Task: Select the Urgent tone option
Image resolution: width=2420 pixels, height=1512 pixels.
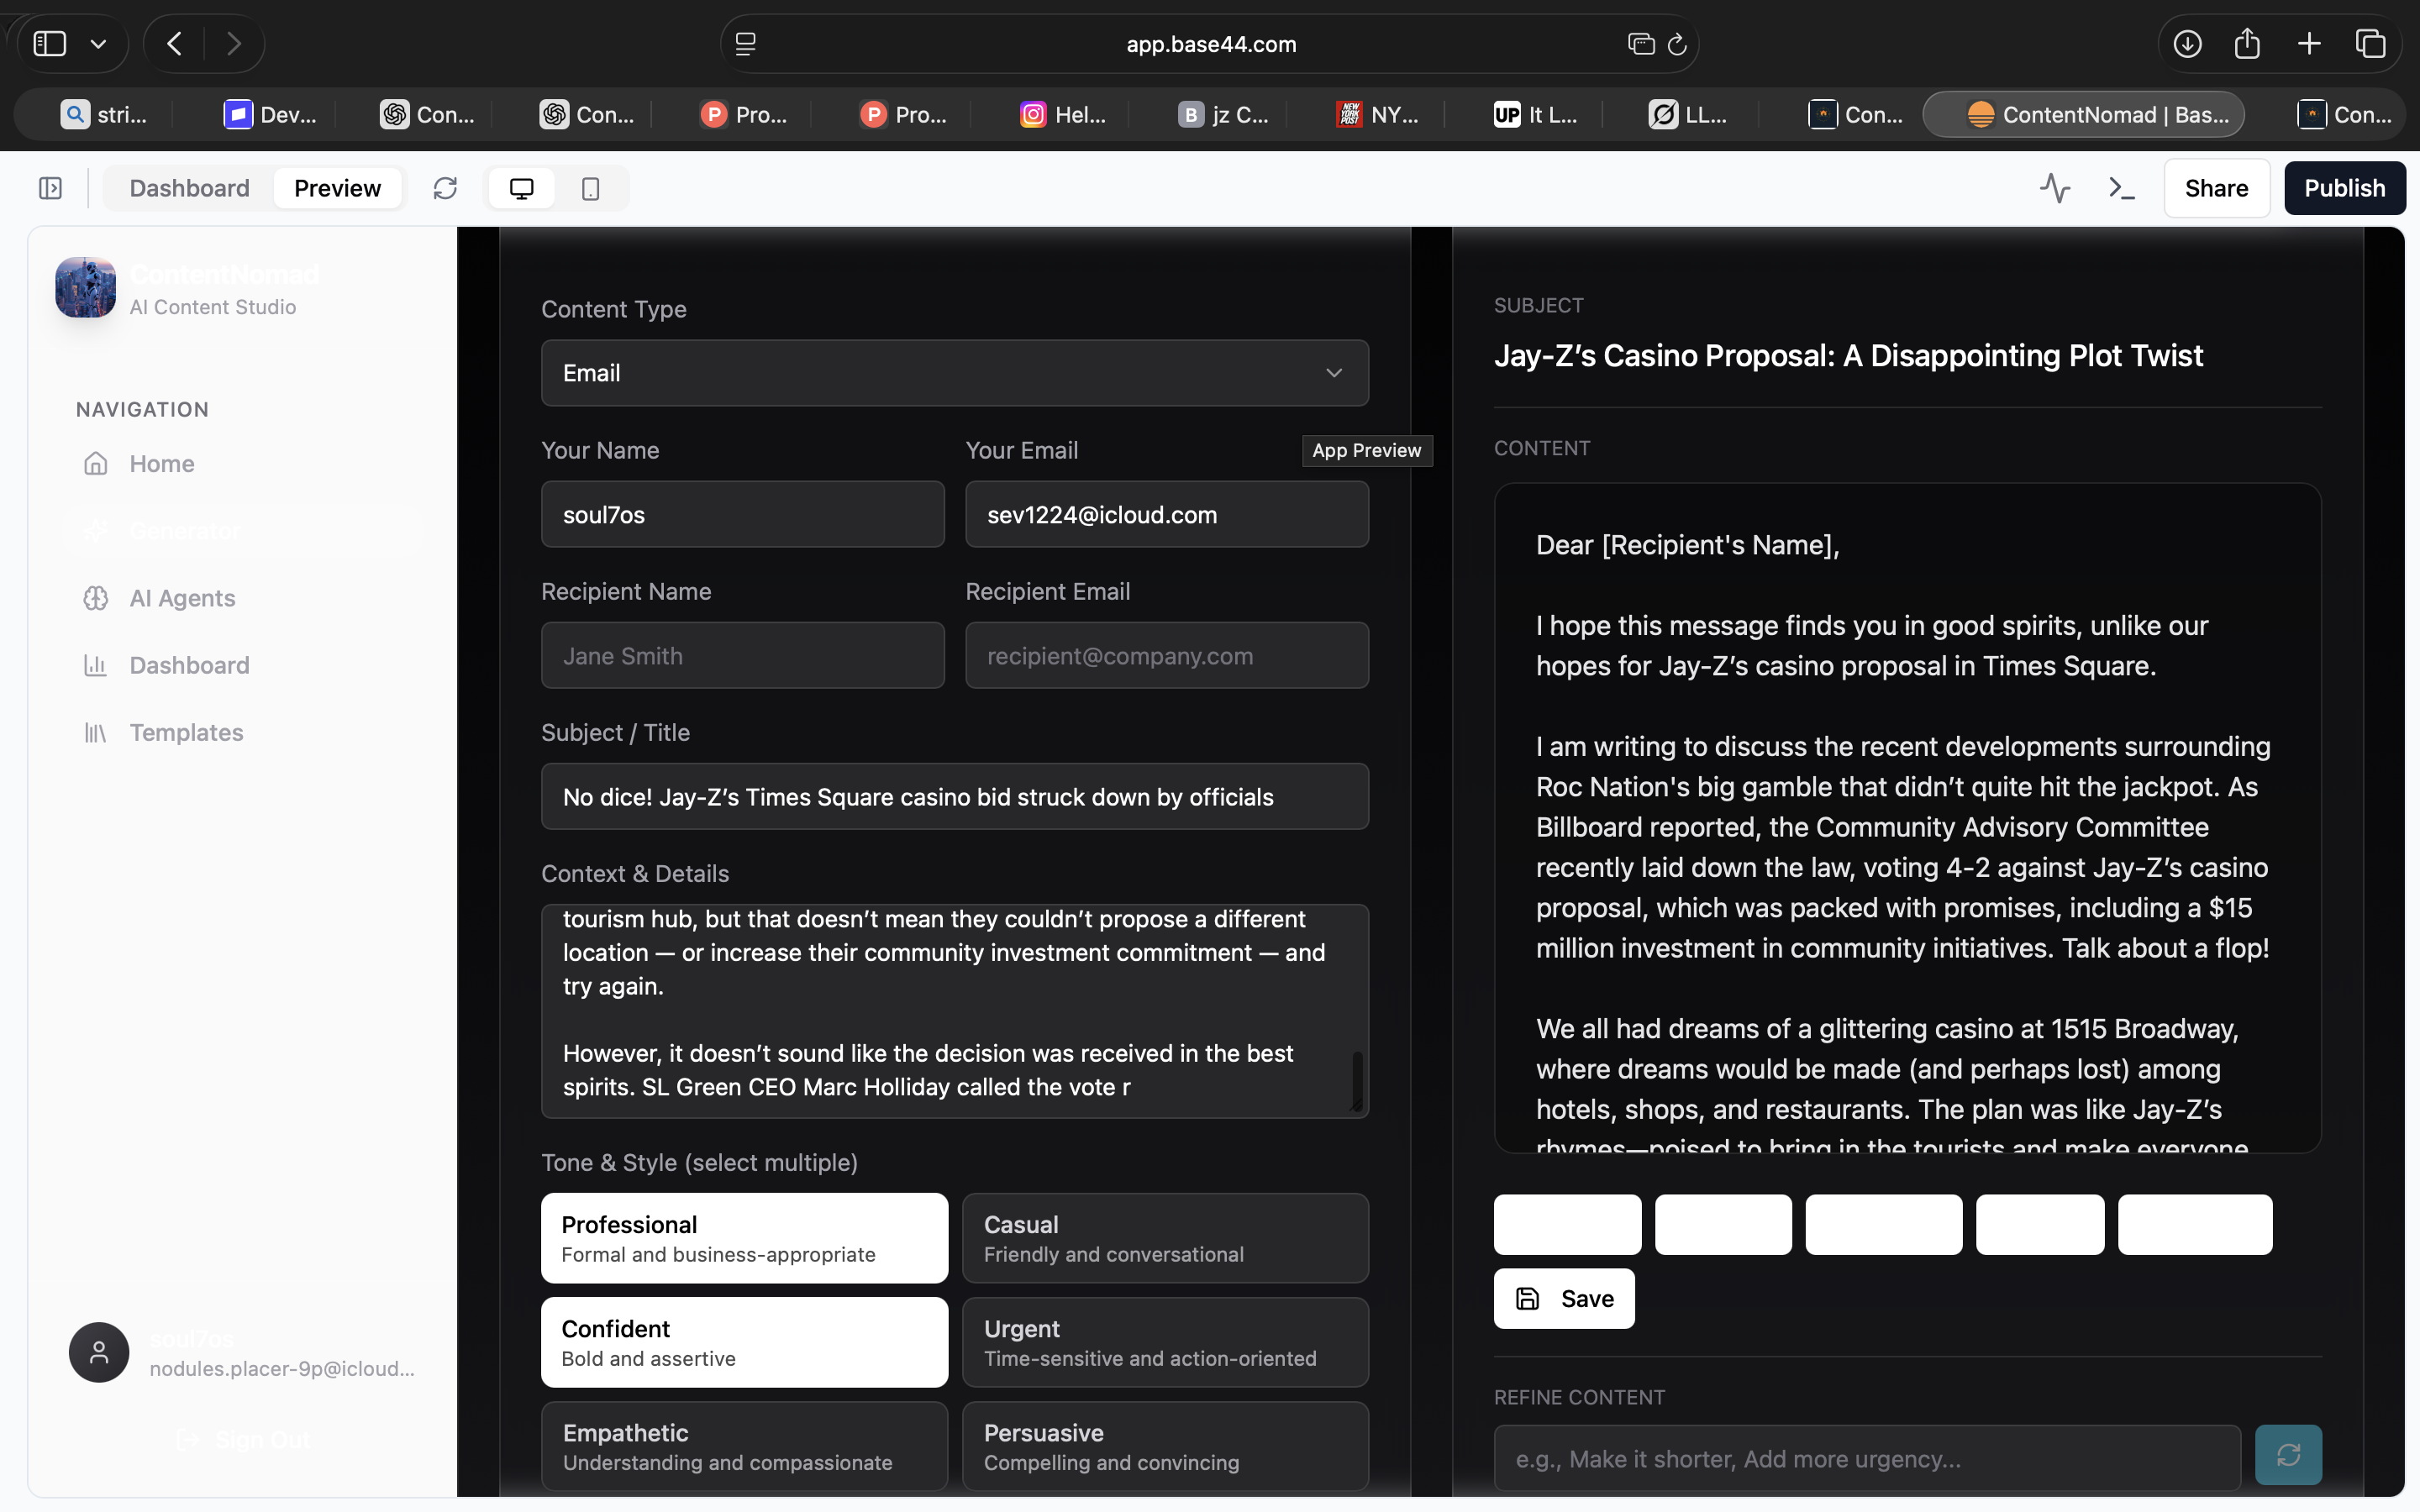Action: (x=1165, y=1342)
